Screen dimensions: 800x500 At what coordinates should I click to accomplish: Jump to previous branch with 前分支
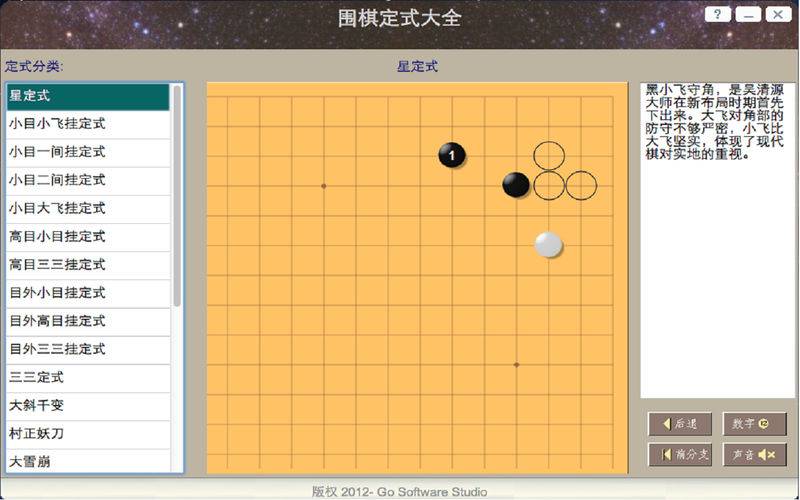click(680, 454)
